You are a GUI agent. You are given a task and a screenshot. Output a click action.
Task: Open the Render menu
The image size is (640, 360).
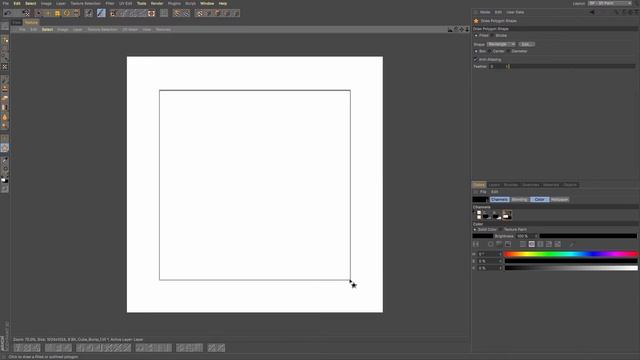[x=157, y=3]
